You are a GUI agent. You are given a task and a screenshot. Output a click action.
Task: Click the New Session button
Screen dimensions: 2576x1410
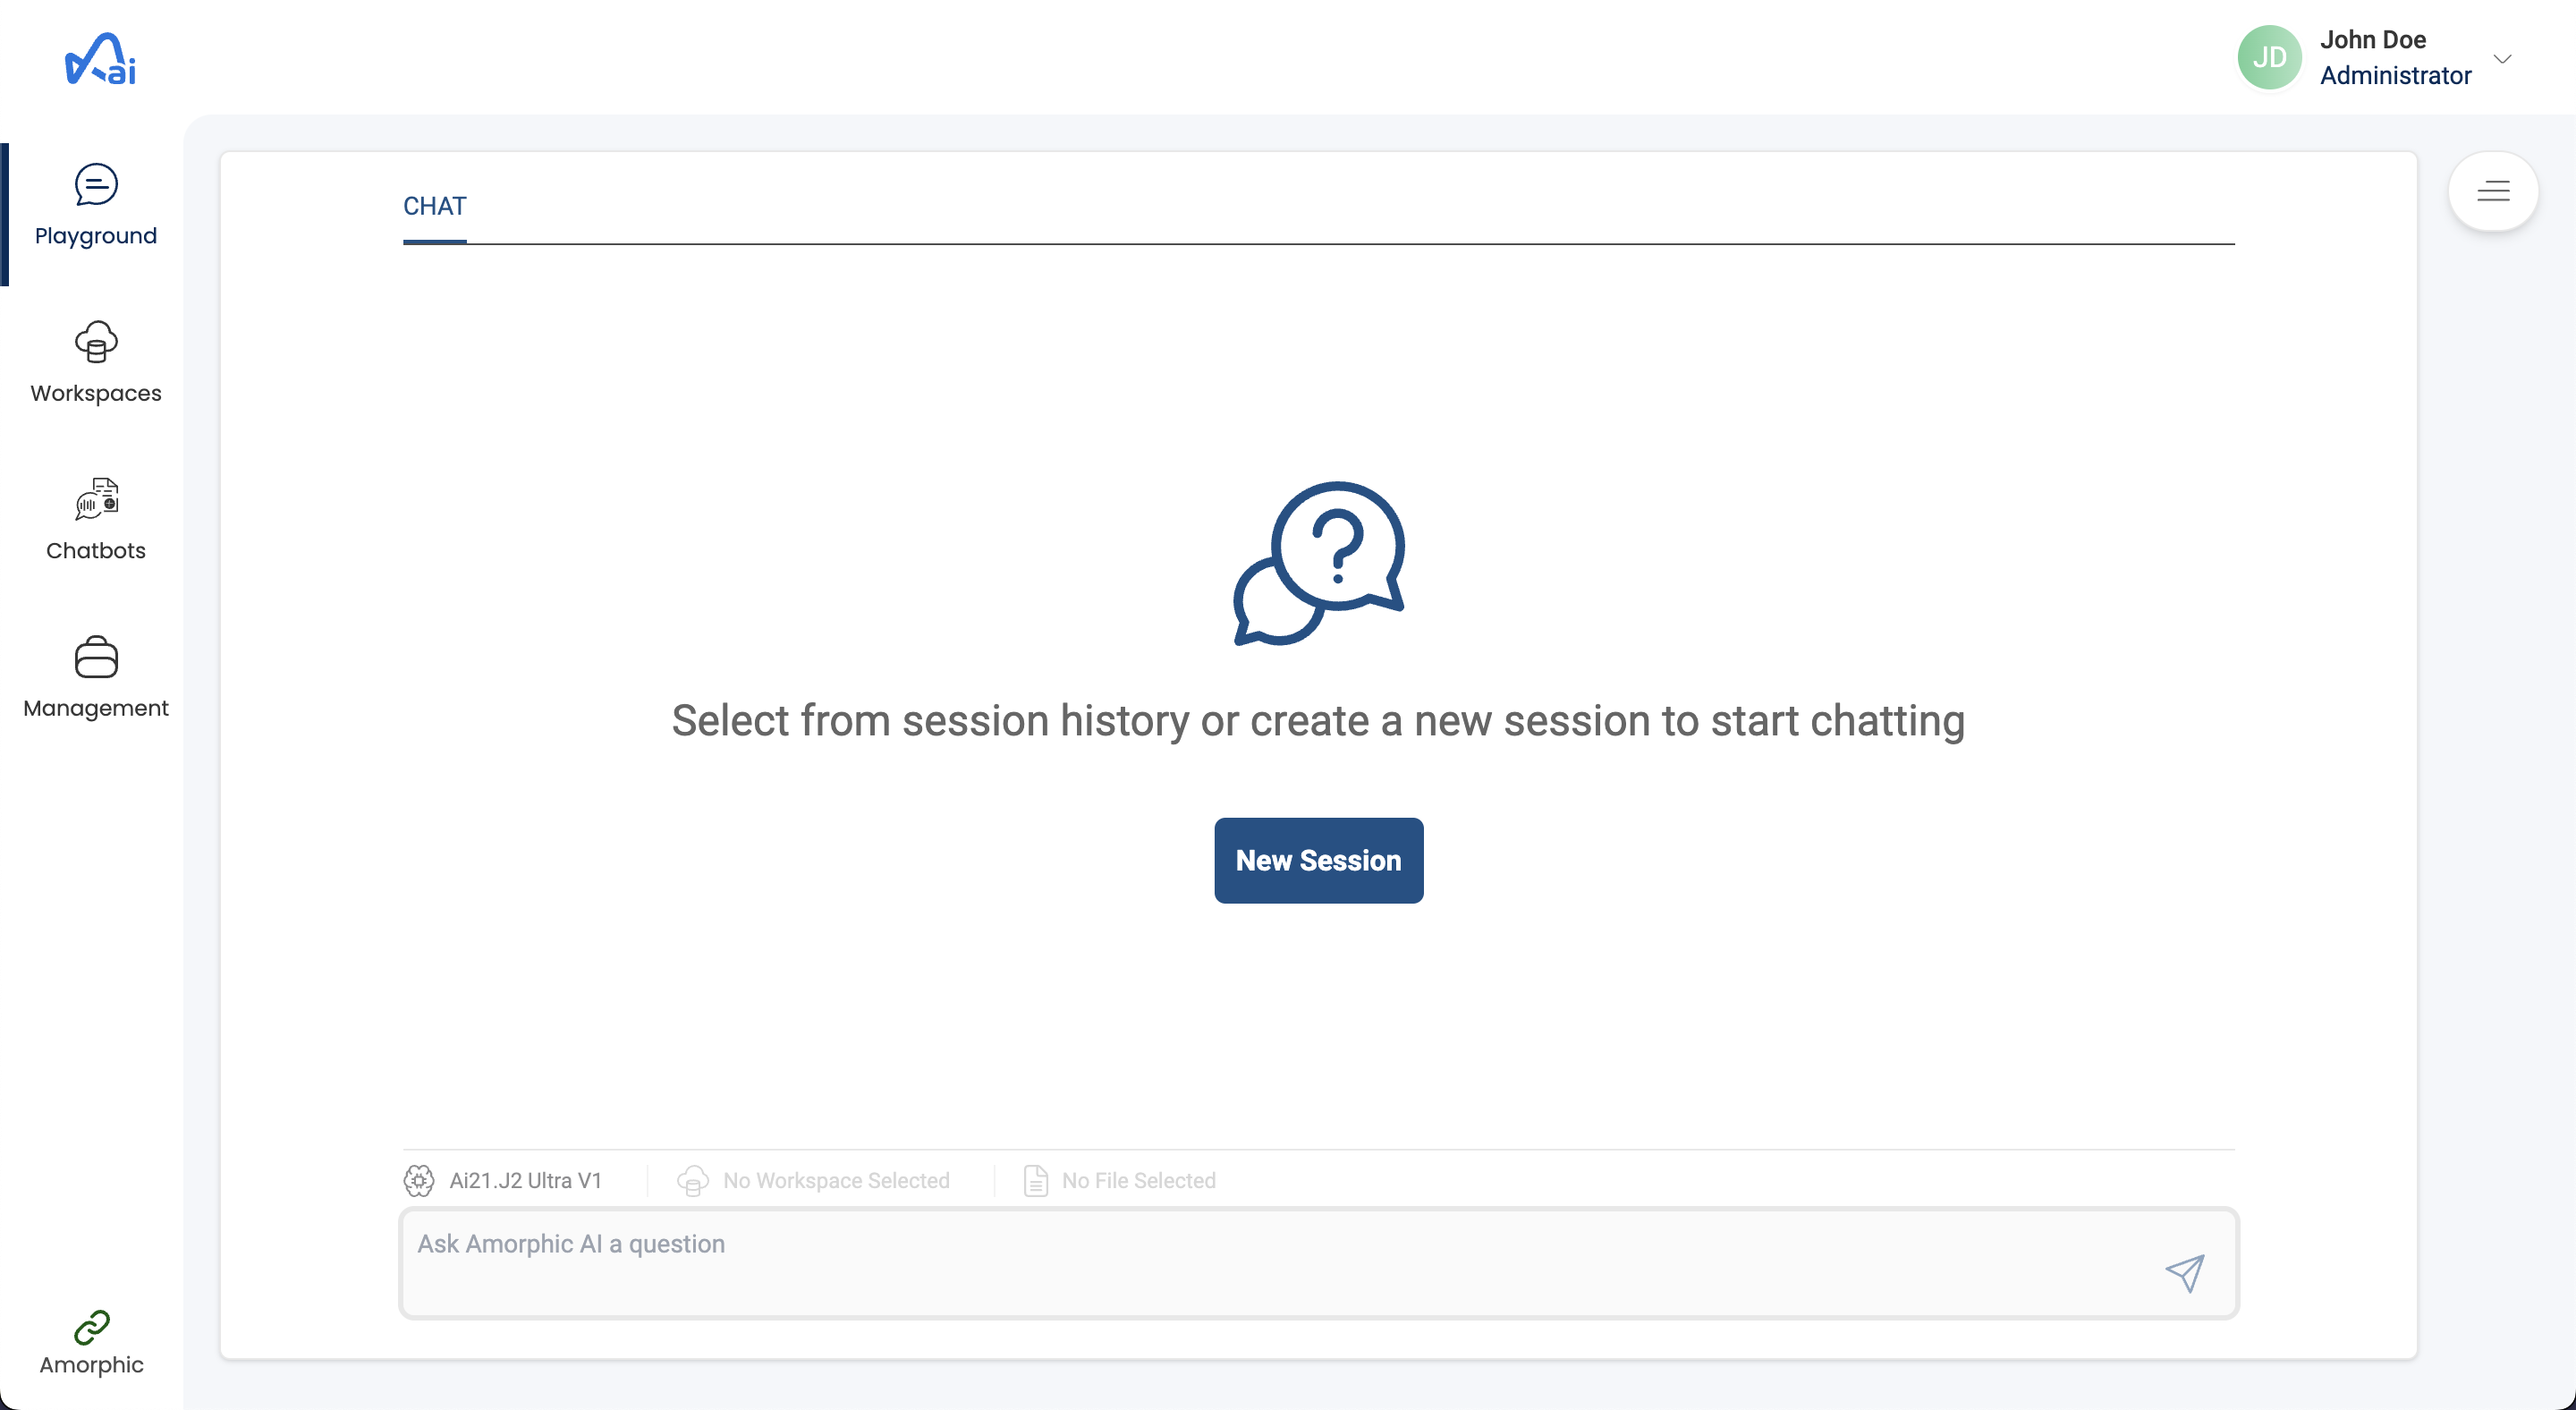[1319, 860]
